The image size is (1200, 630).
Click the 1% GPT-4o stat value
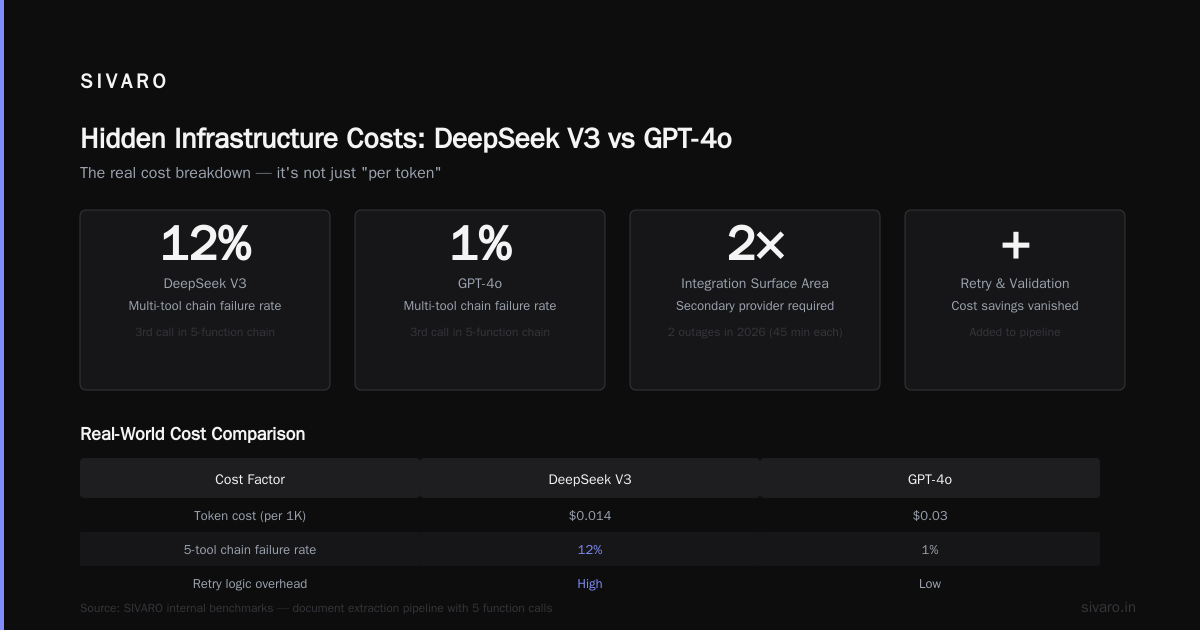point(480,243)
